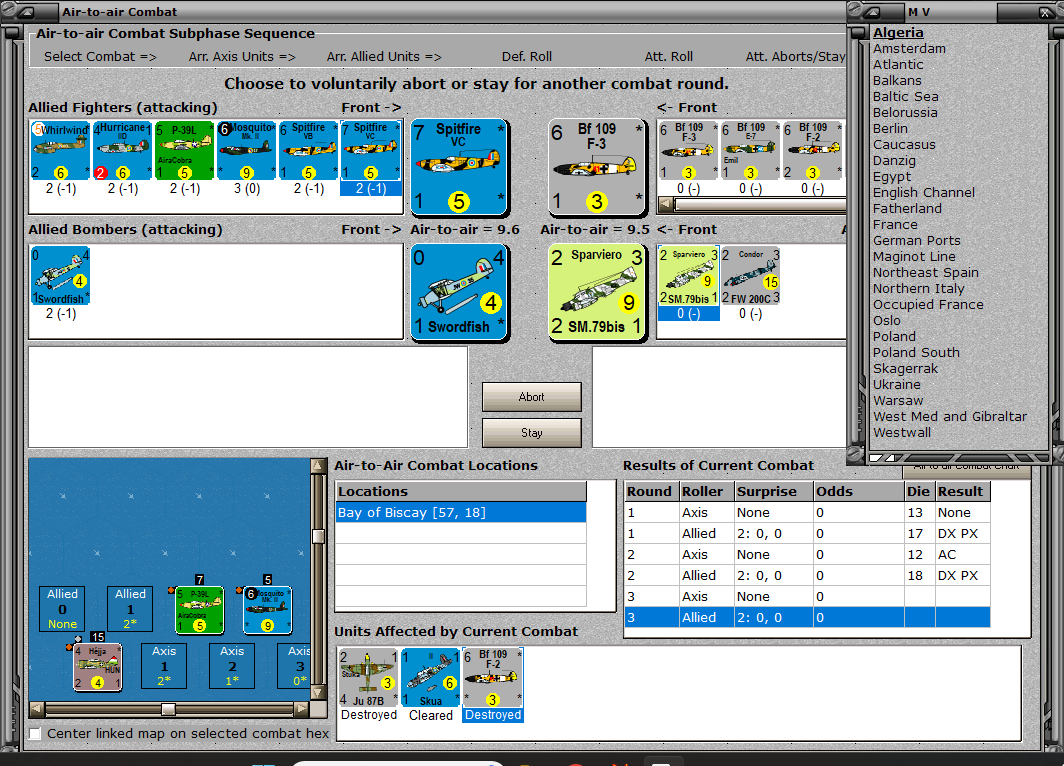
Task: Click Axis 1 2* marker on map
Action: (x=164, y=666)
